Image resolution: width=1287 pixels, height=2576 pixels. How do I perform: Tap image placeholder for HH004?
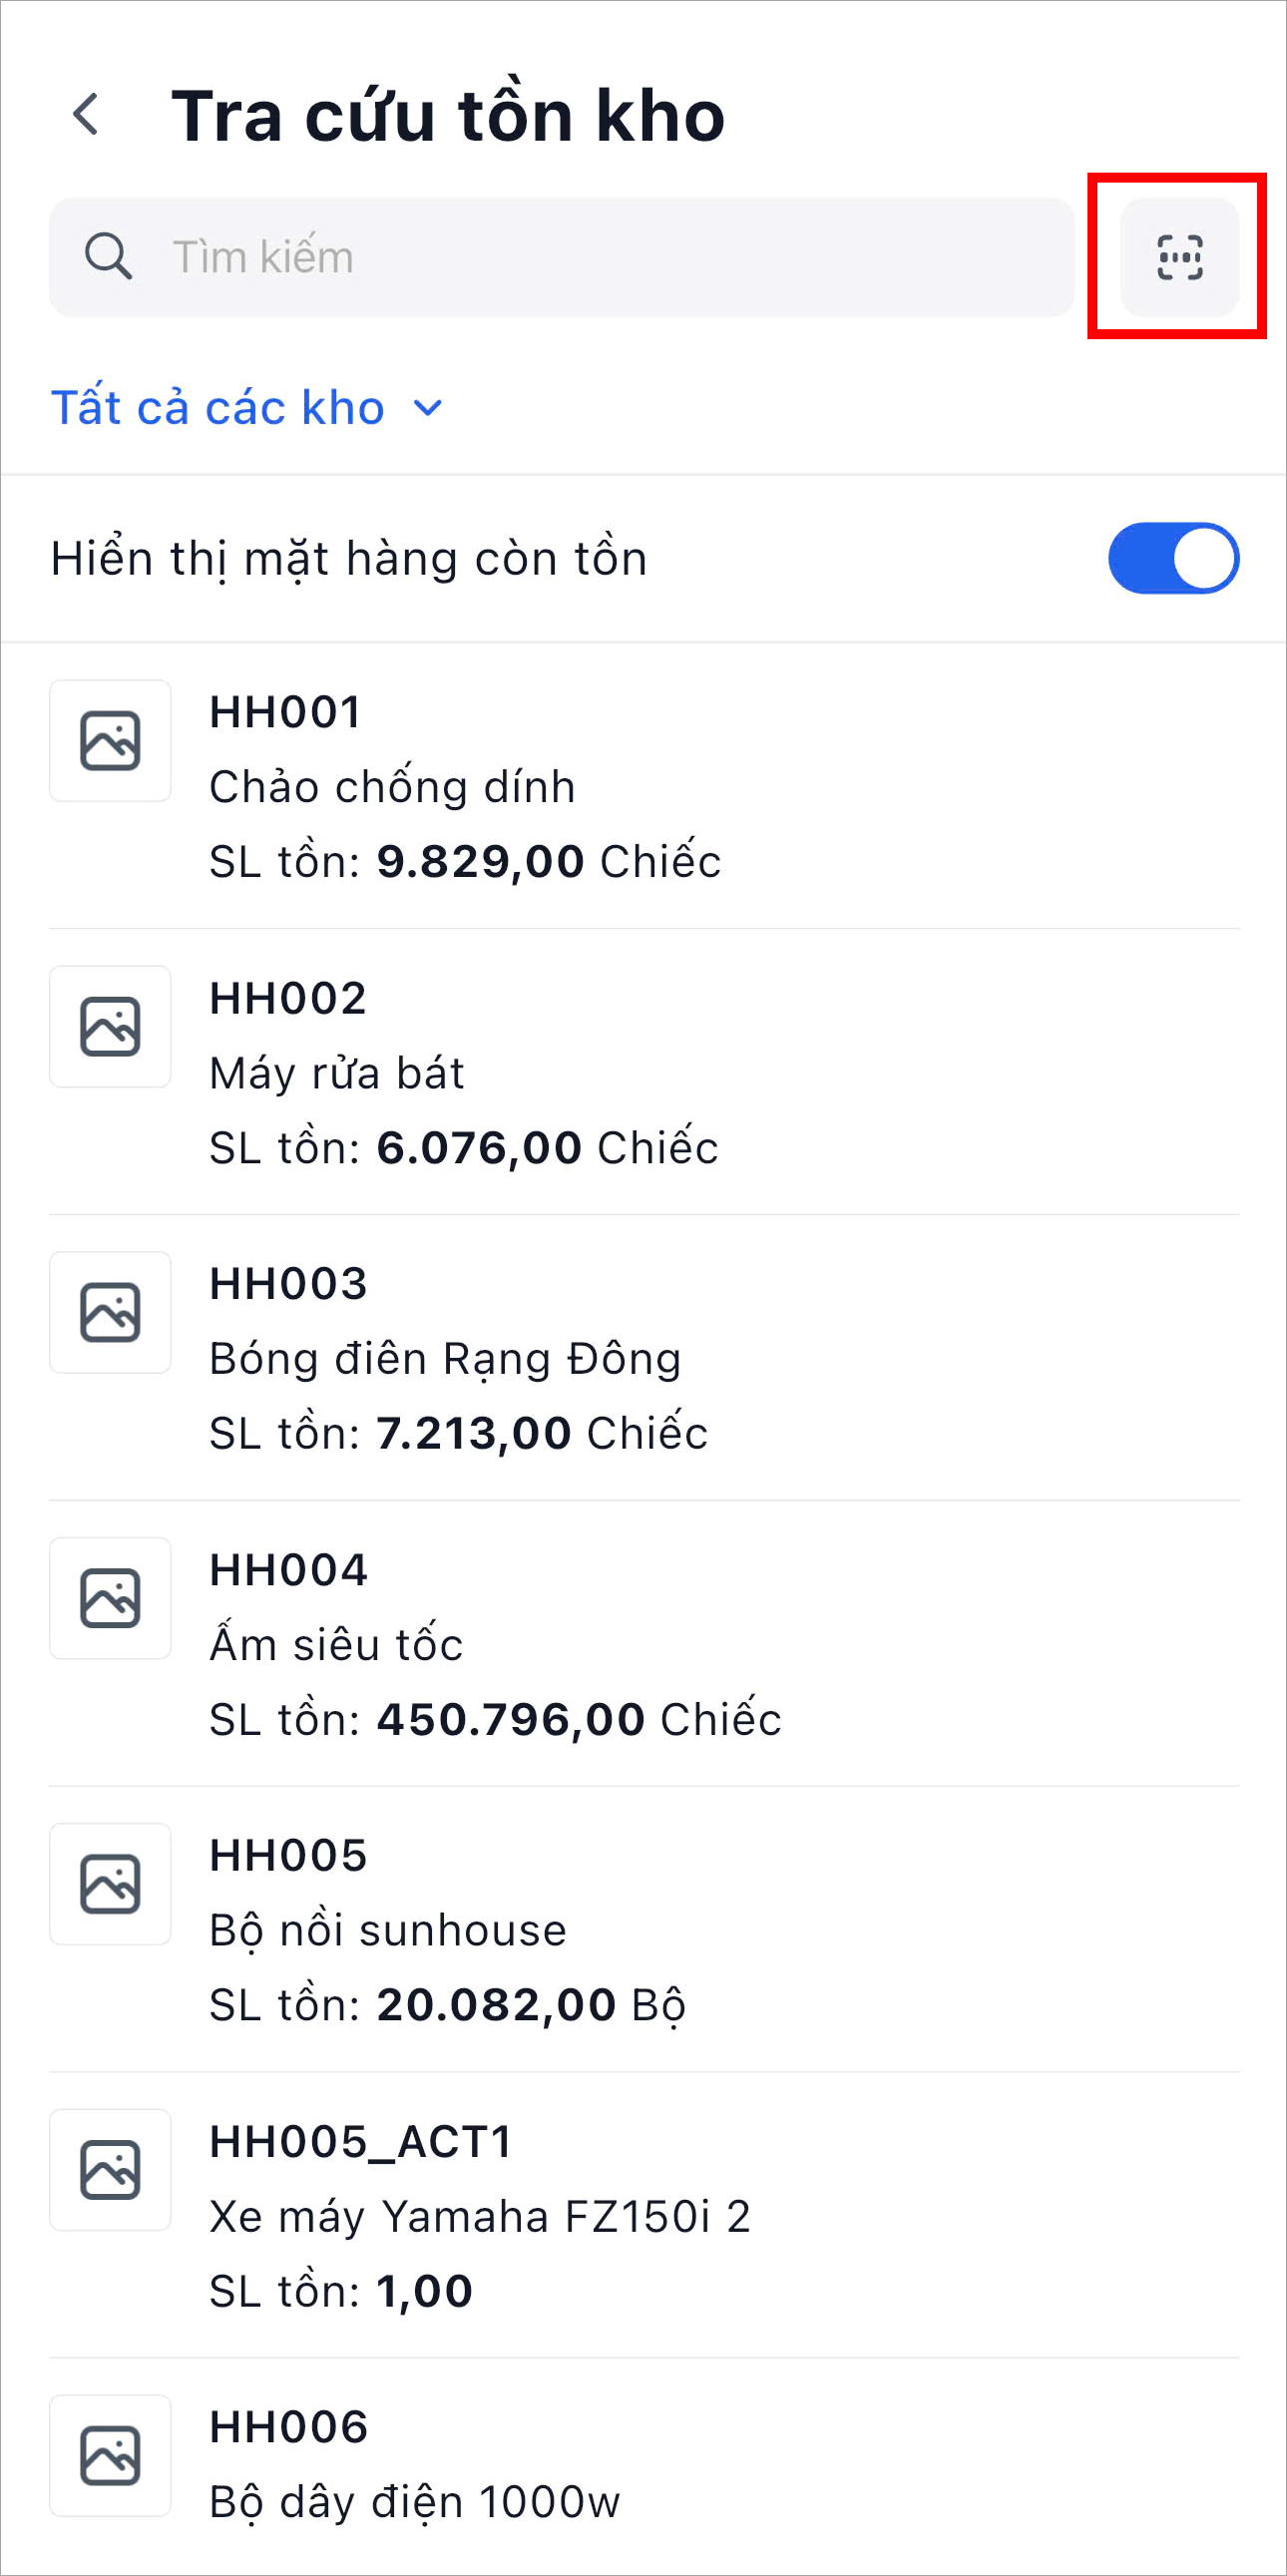[x=110, y=1598]
